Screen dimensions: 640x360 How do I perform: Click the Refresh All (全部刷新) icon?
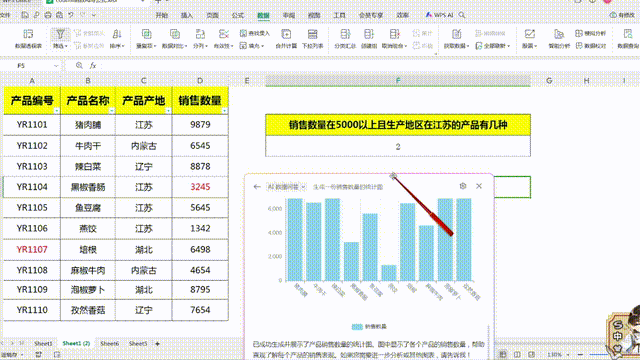(479, 46)
